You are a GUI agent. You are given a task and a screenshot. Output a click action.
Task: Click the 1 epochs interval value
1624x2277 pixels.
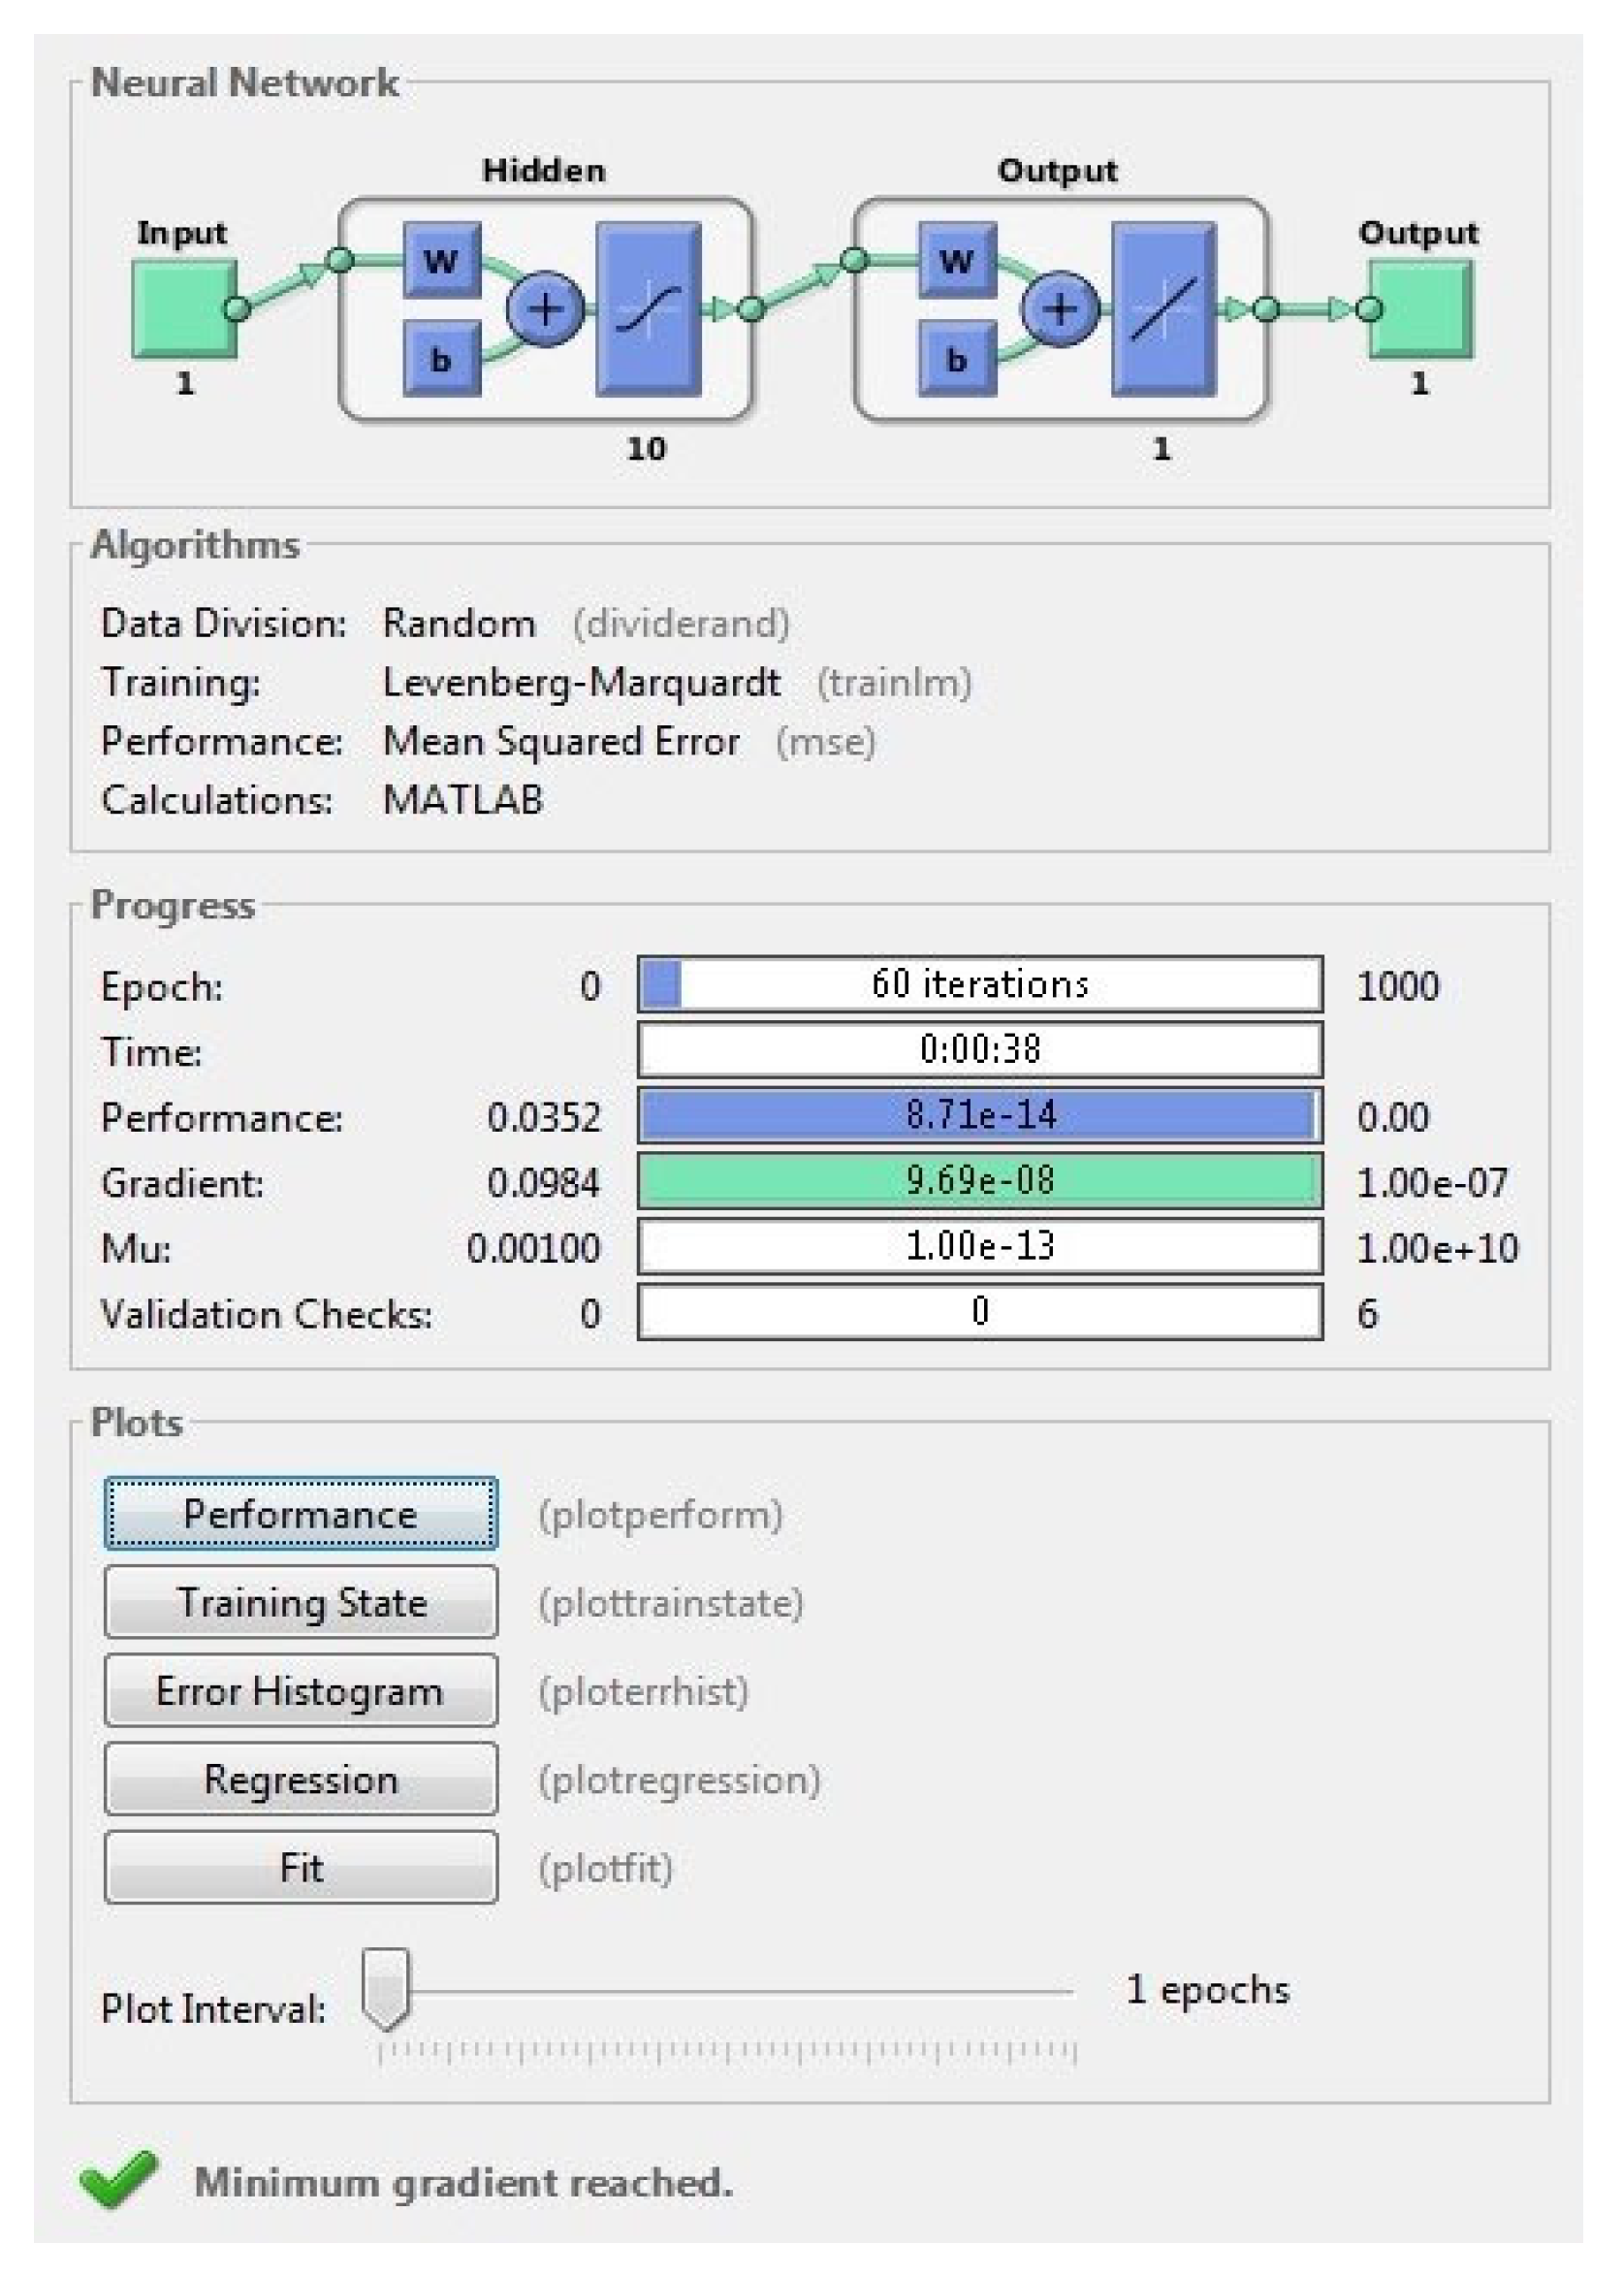coord(1208,1989)
